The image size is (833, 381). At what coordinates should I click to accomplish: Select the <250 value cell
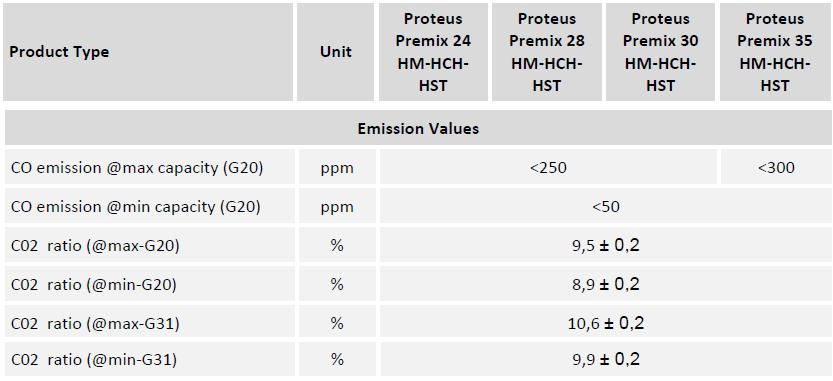click(x=548, y=167)
